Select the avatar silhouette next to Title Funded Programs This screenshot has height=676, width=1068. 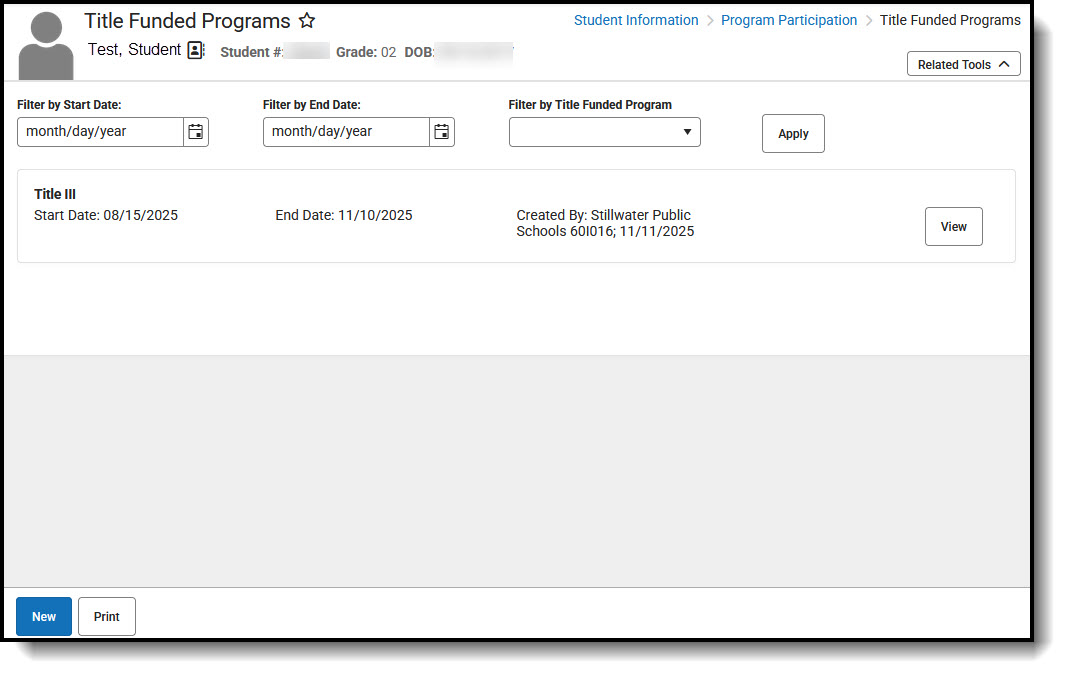45,43
